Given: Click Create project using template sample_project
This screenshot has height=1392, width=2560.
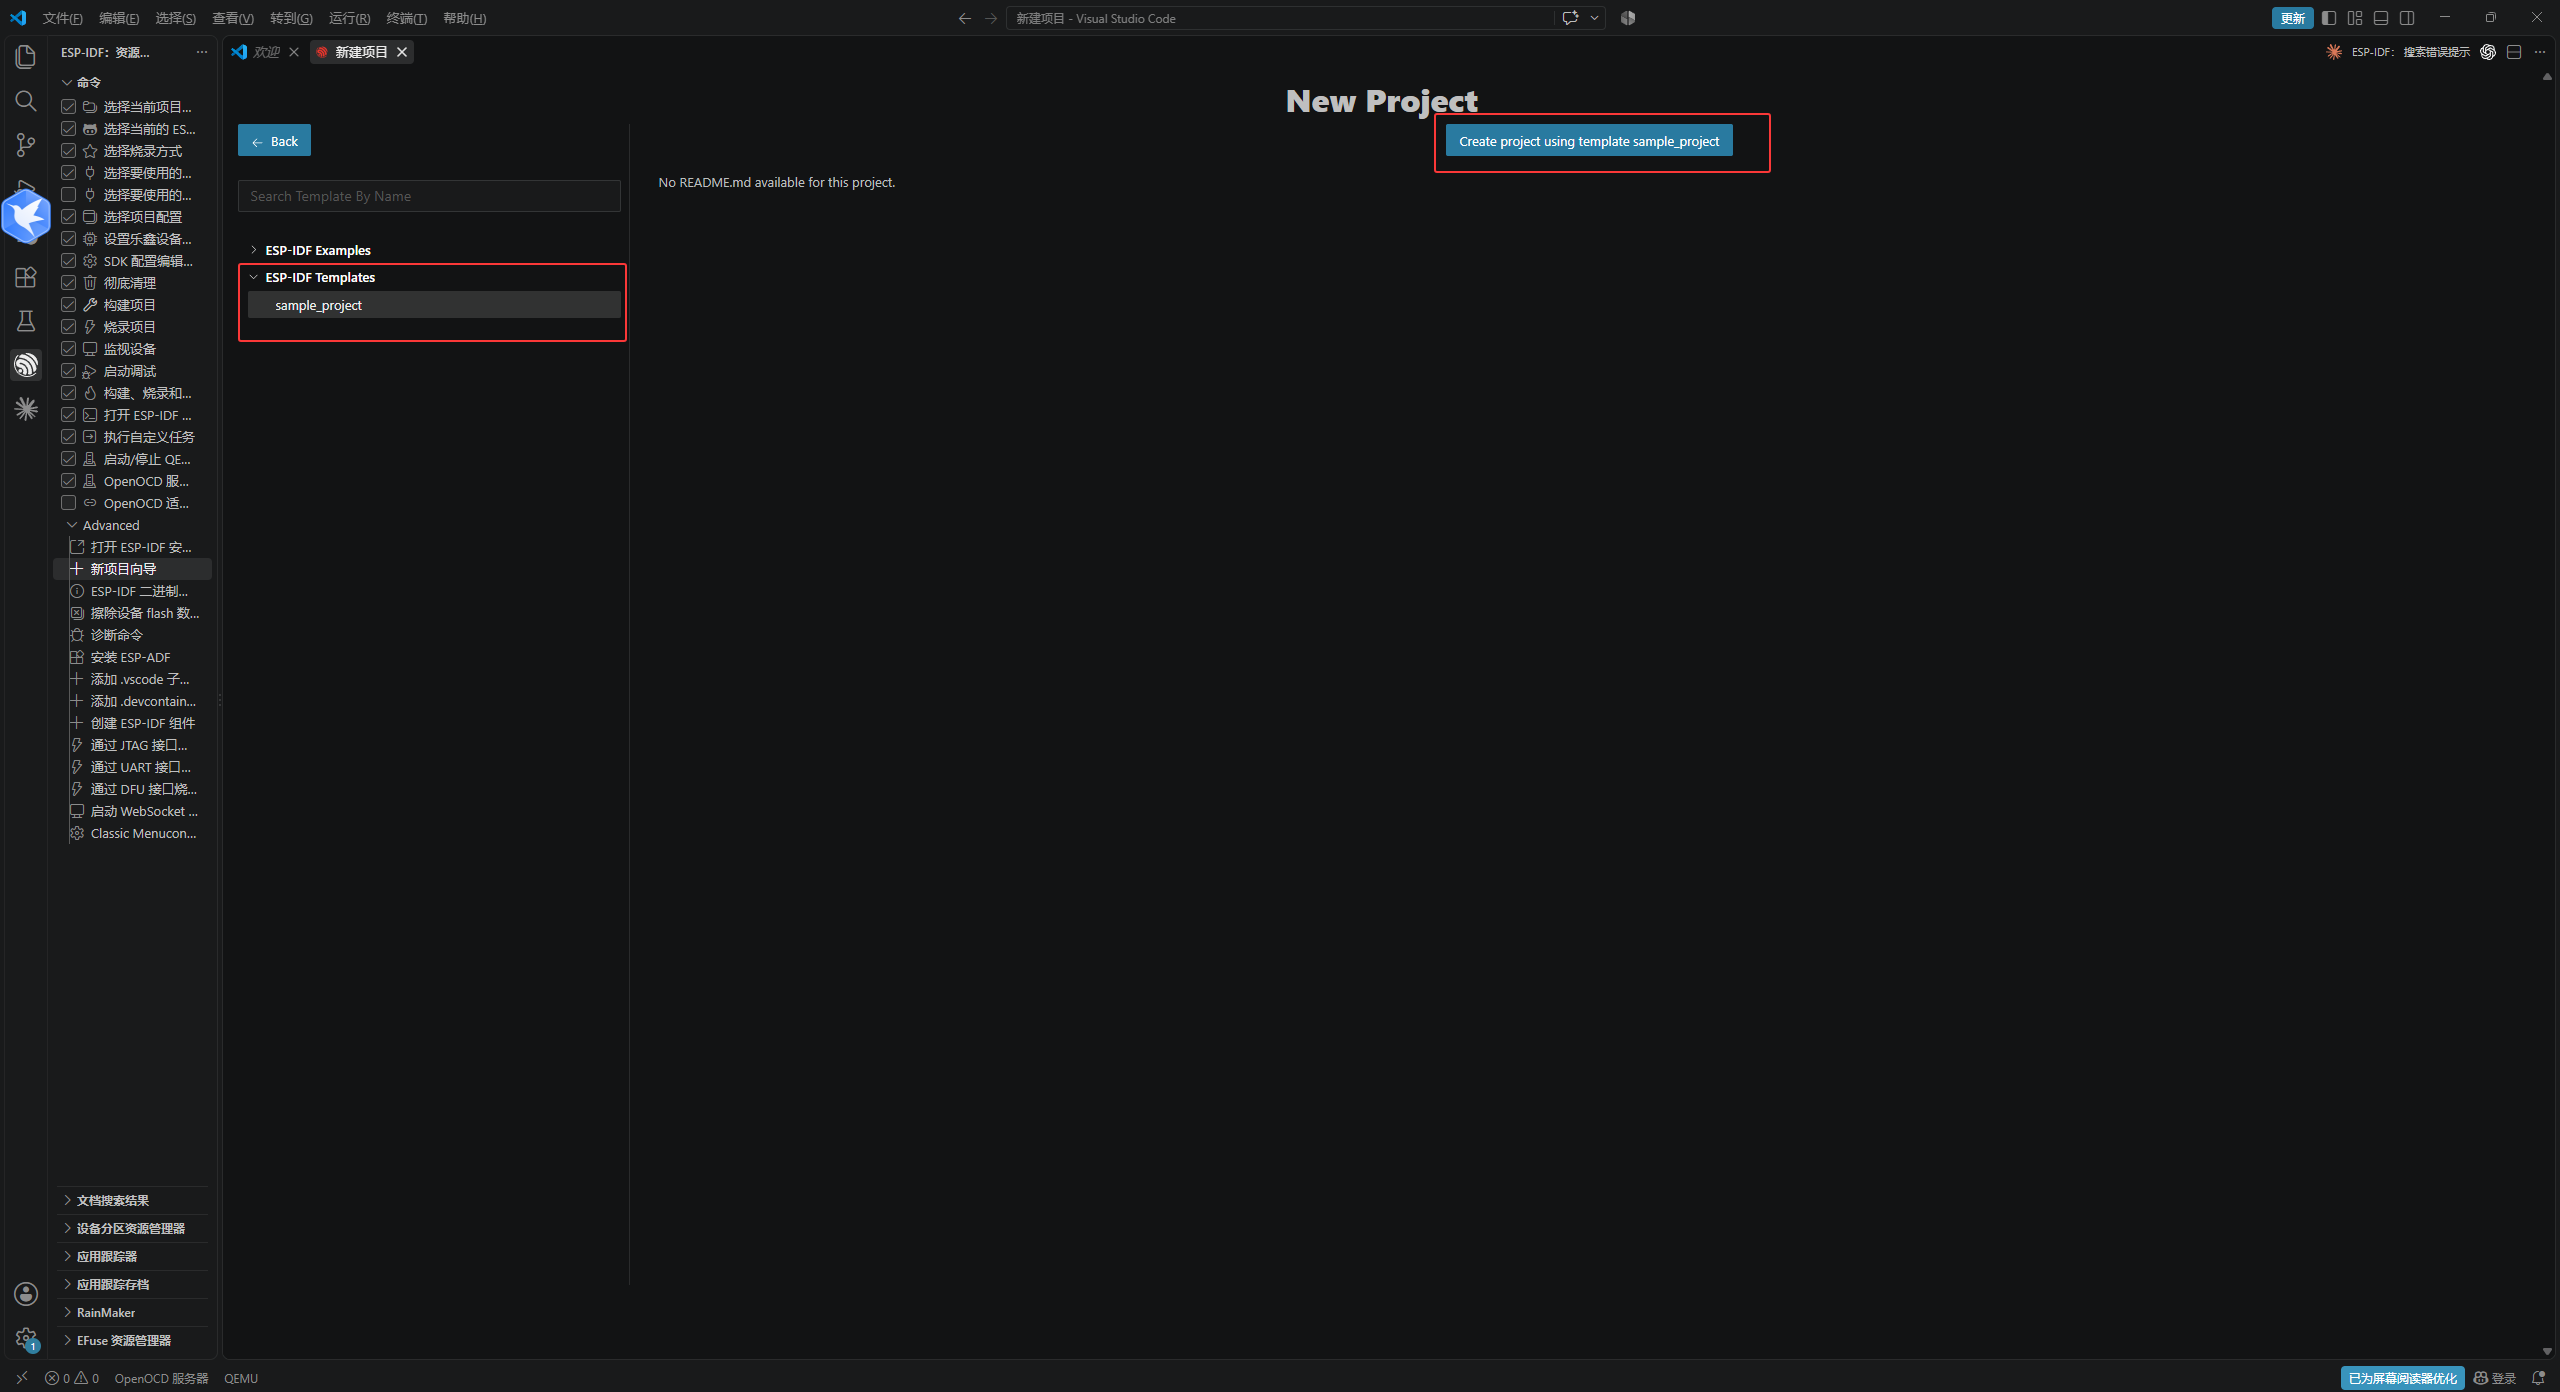Looking at the screenshot, I should click(x=1589, y=141).
